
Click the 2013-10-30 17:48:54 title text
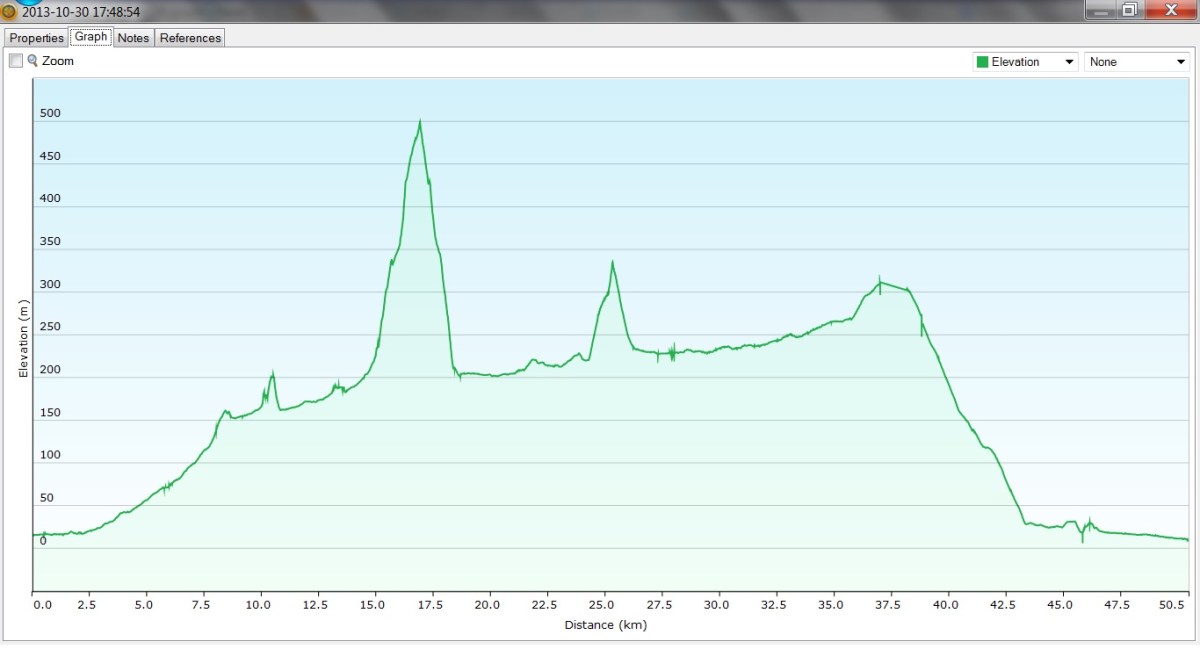(81, 12)
